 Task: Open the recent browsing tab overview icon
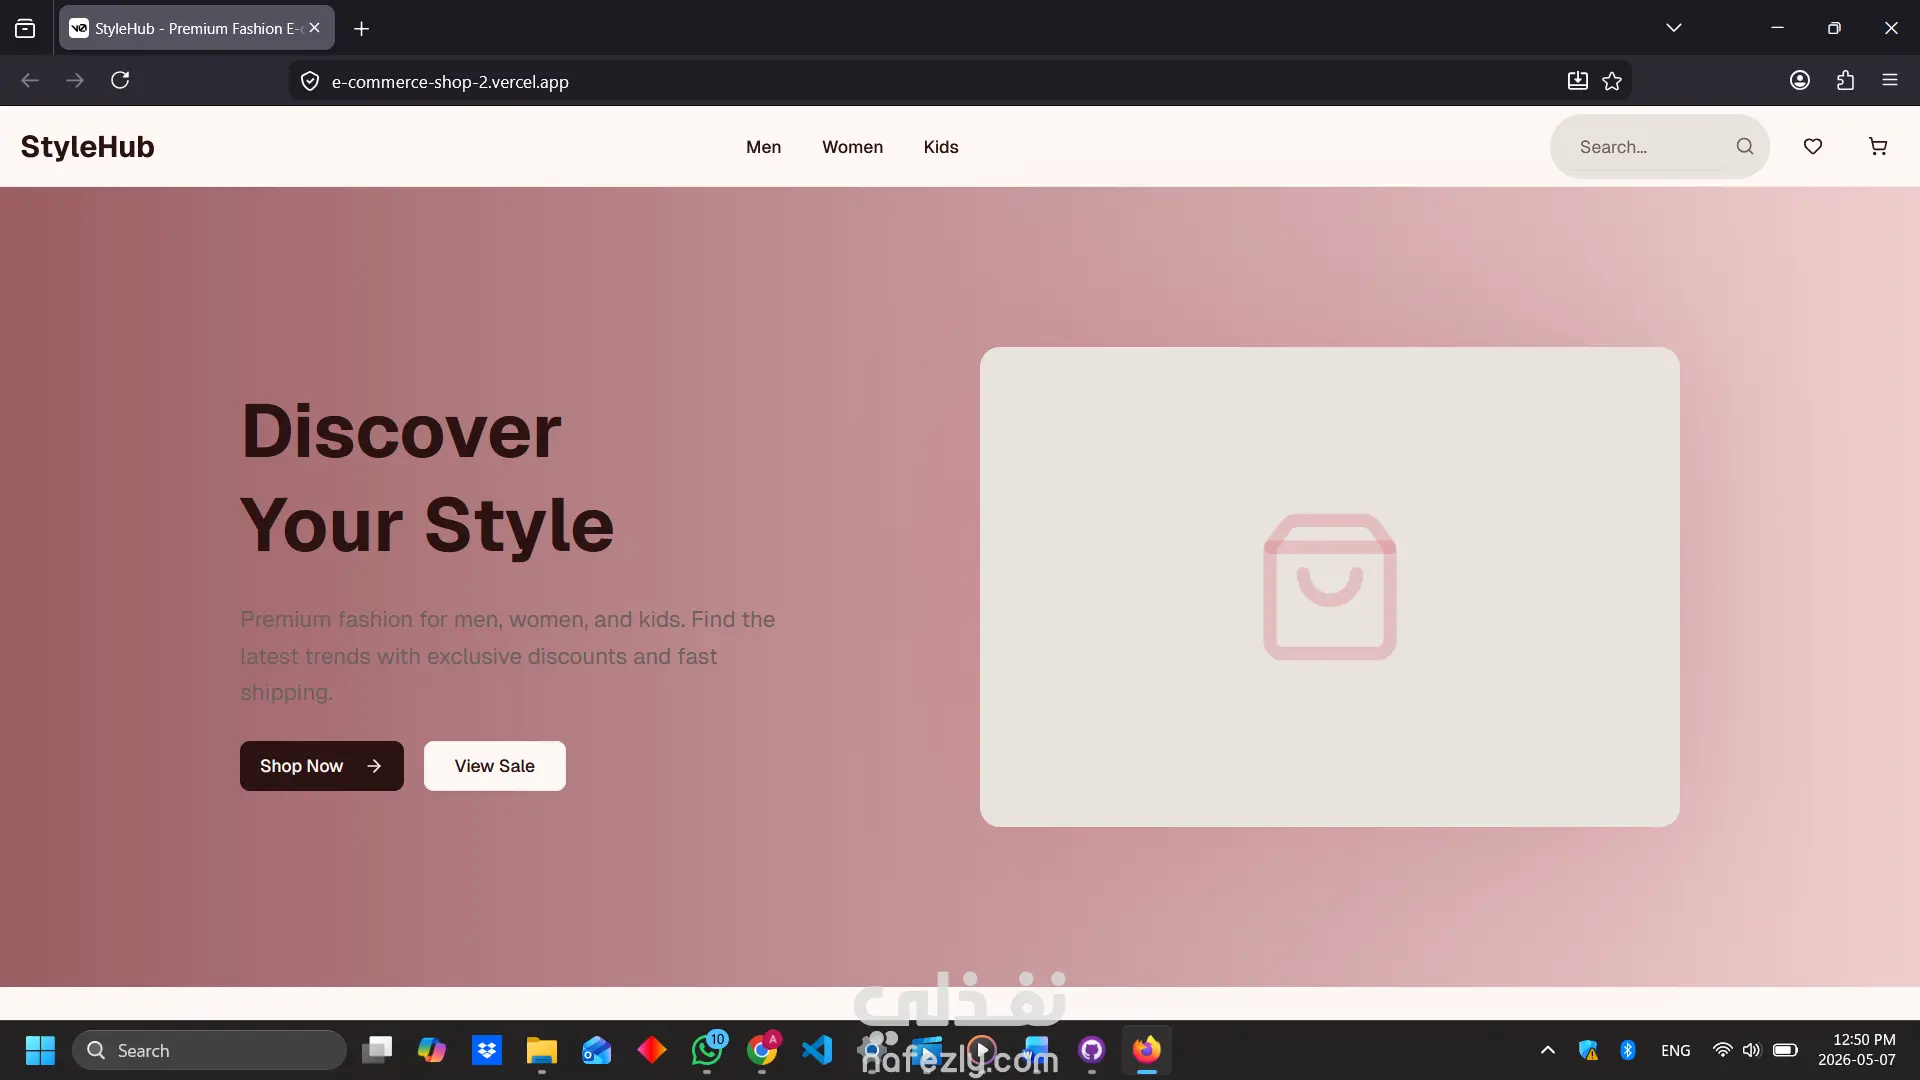tap(25, 29)
